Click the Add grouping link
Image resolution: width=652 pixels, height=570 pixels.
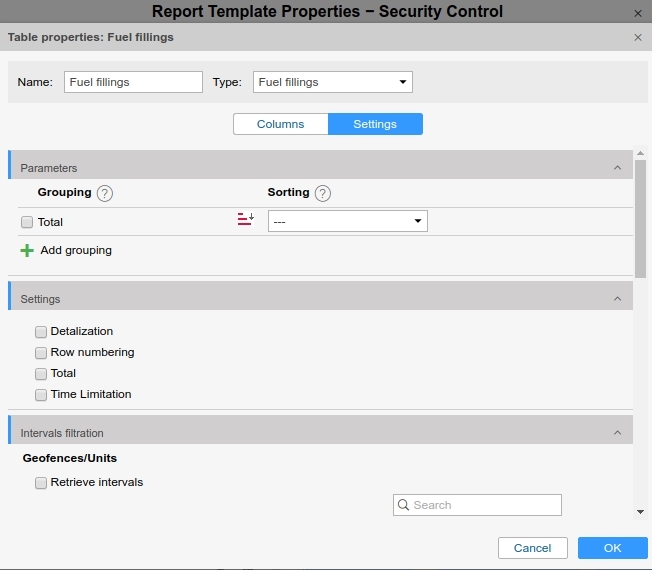[x=76, y=250]
